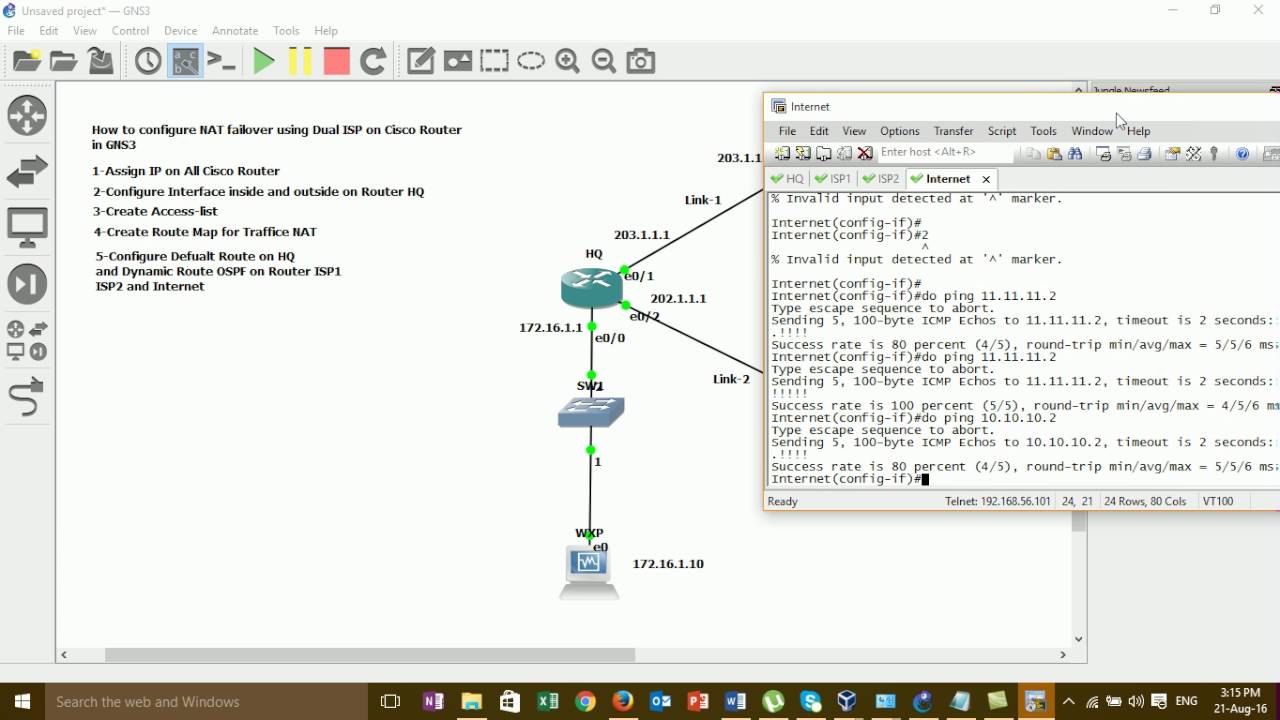Select the HQ router on the canvas
The width and height of the screenshot is (1280, 720).
pyautogui.click(x=591, y=288)
